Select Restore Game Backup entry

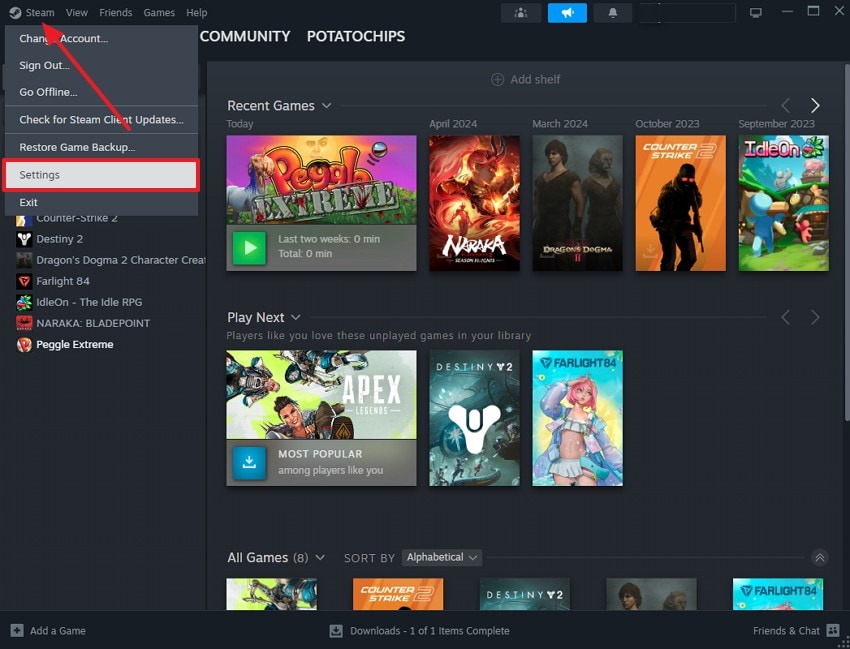[101, 147]
